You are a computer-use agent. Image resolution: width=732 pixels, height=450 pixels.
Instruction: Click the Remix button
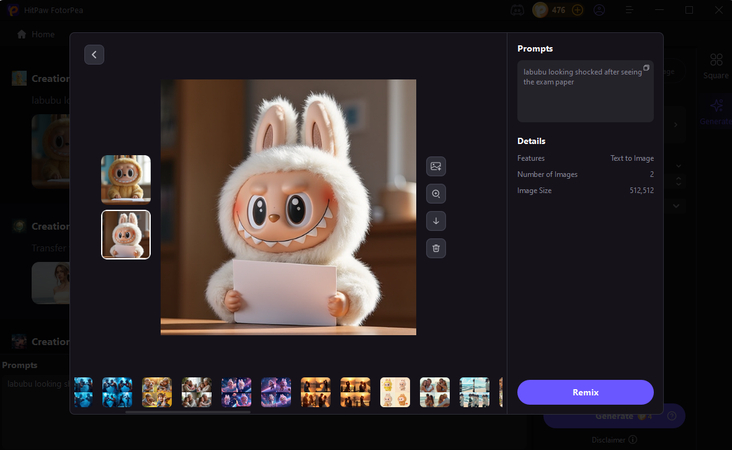(x=585, y=392)
